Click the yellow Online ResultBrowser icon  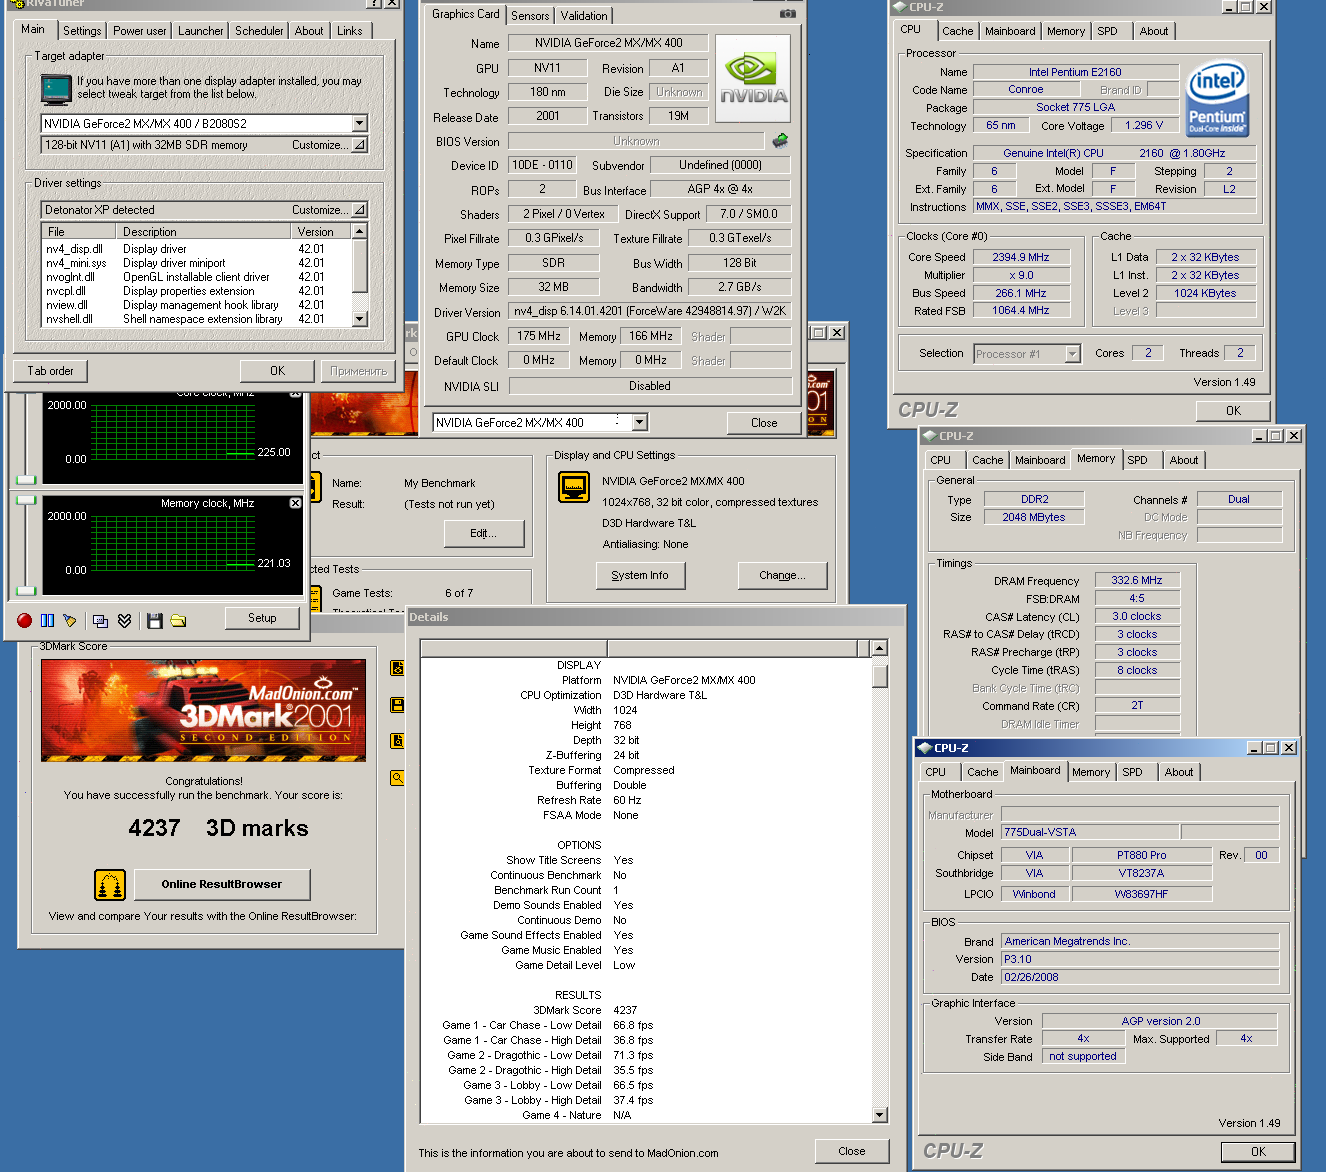110,885
